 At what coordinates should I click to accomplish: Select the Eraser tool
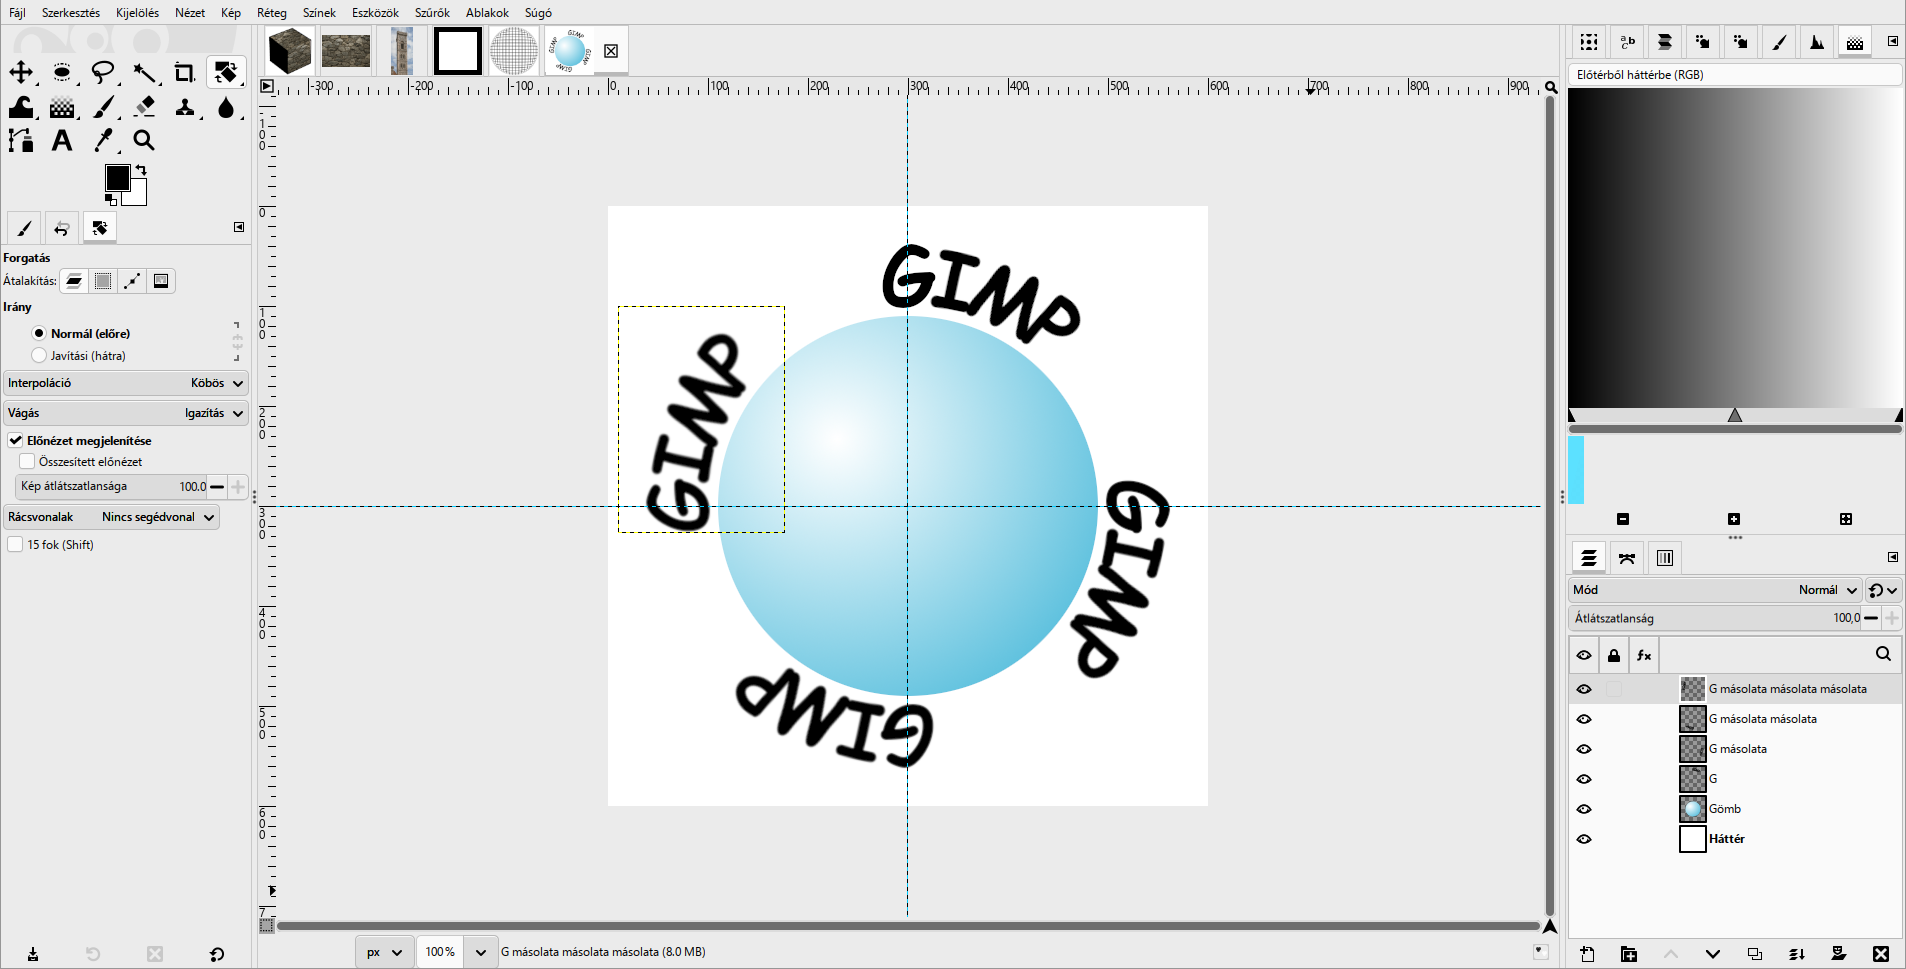[x=145, y=107]
